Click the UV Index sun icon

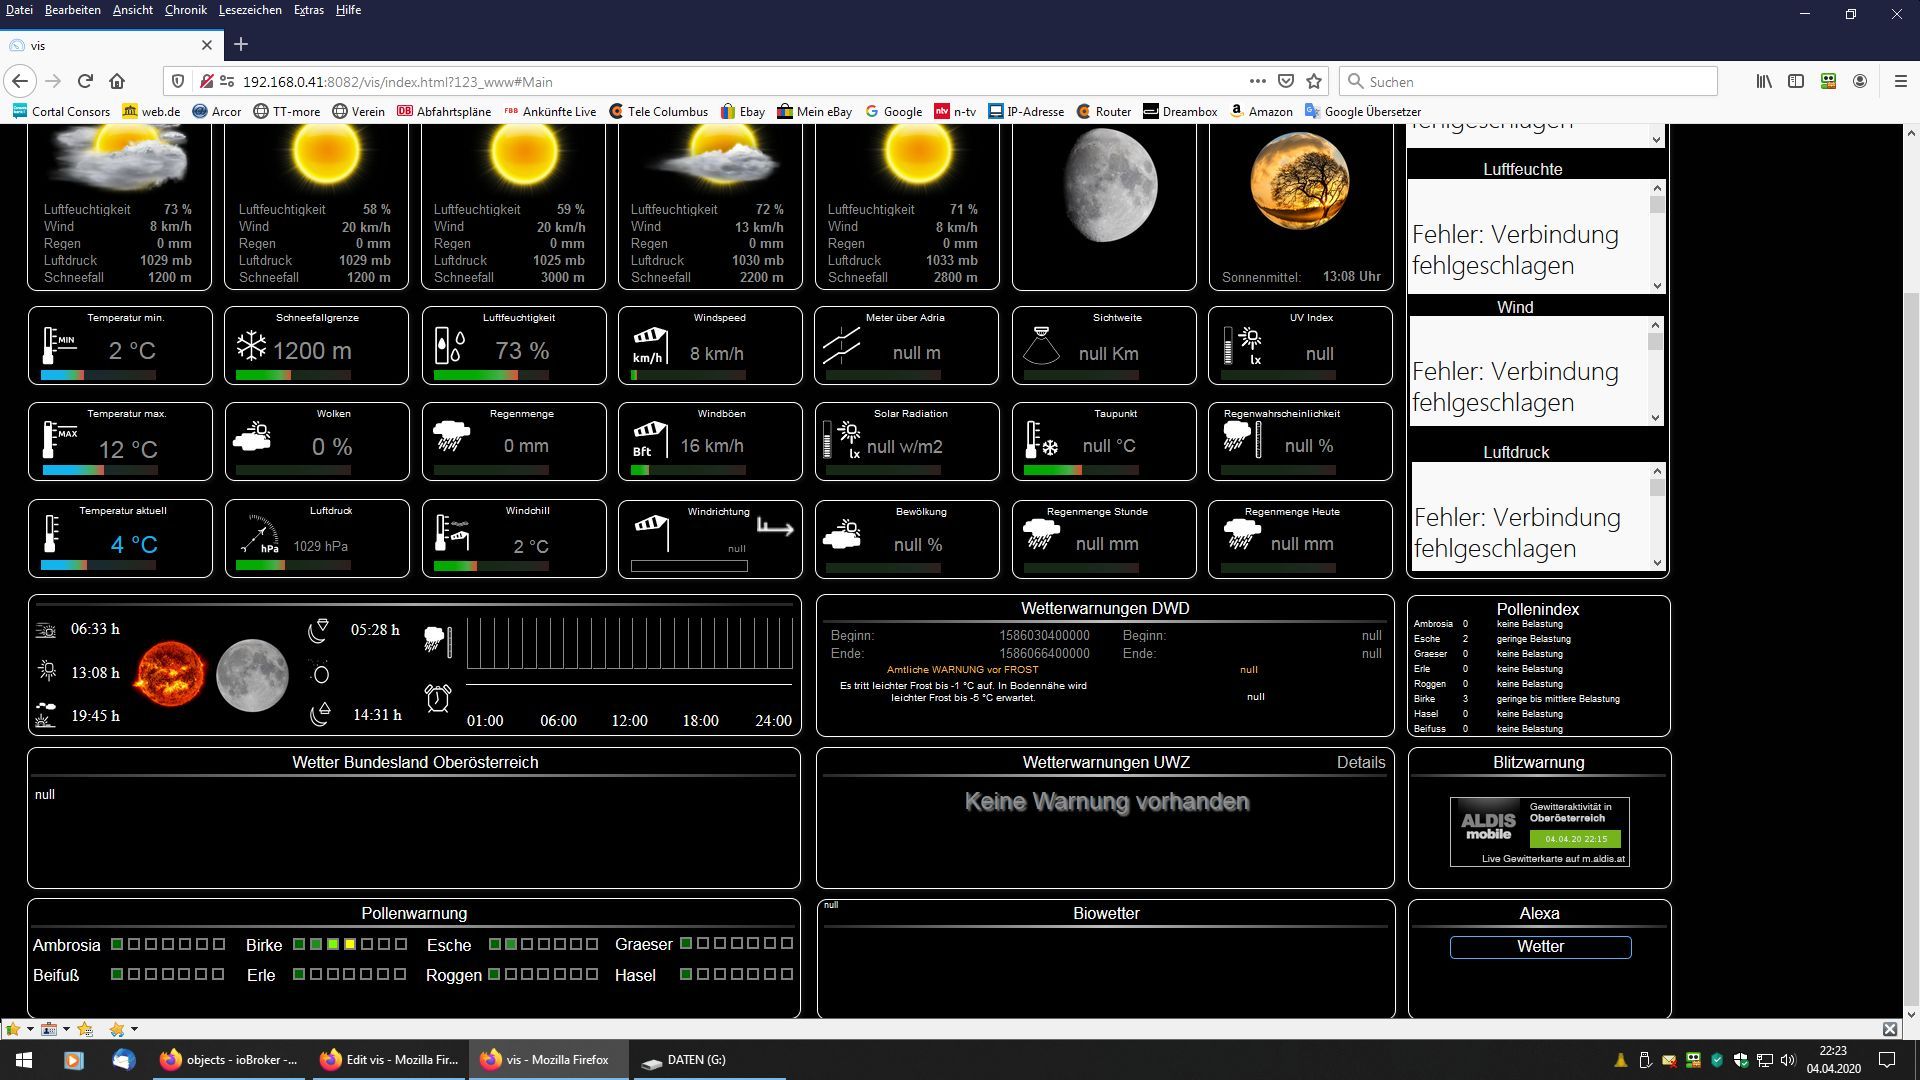coord(1243,346)
